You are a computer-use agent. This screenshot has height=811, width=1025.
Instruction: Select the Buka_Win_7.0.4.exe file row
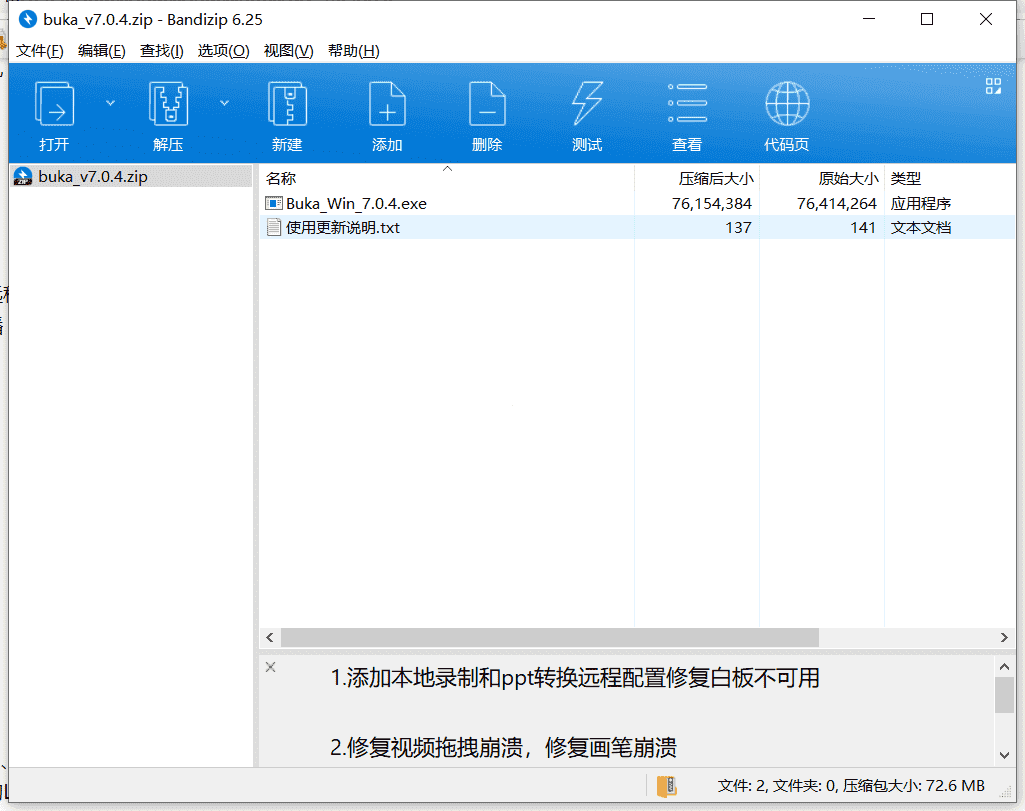637,203
